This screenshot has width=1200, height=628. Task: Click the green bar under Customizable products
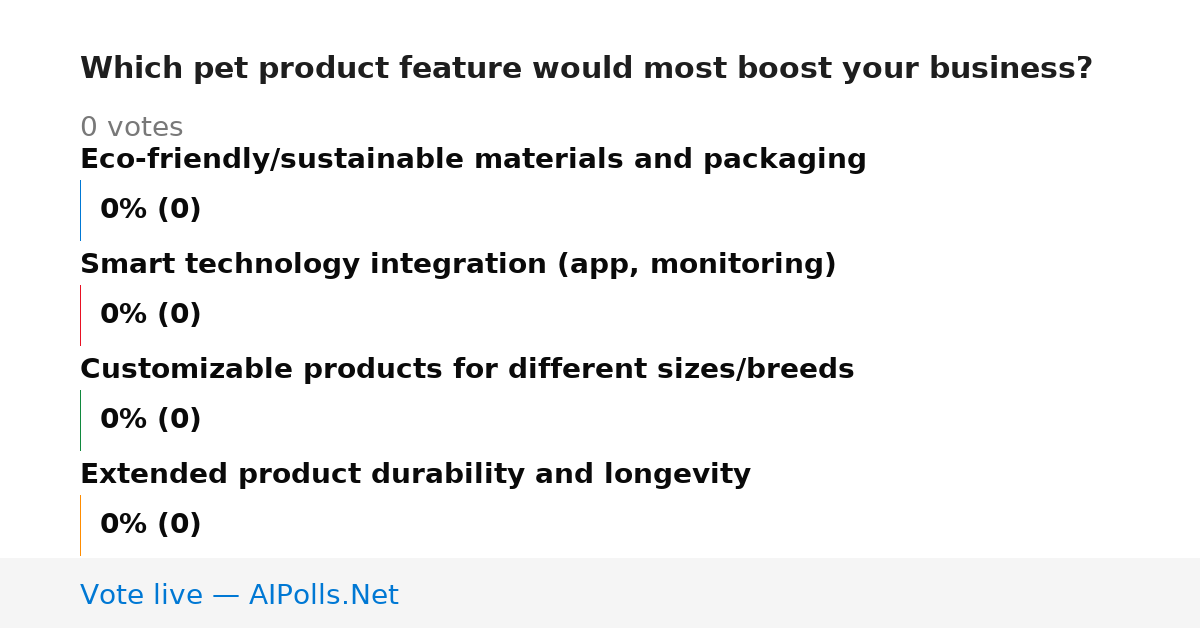80,420
